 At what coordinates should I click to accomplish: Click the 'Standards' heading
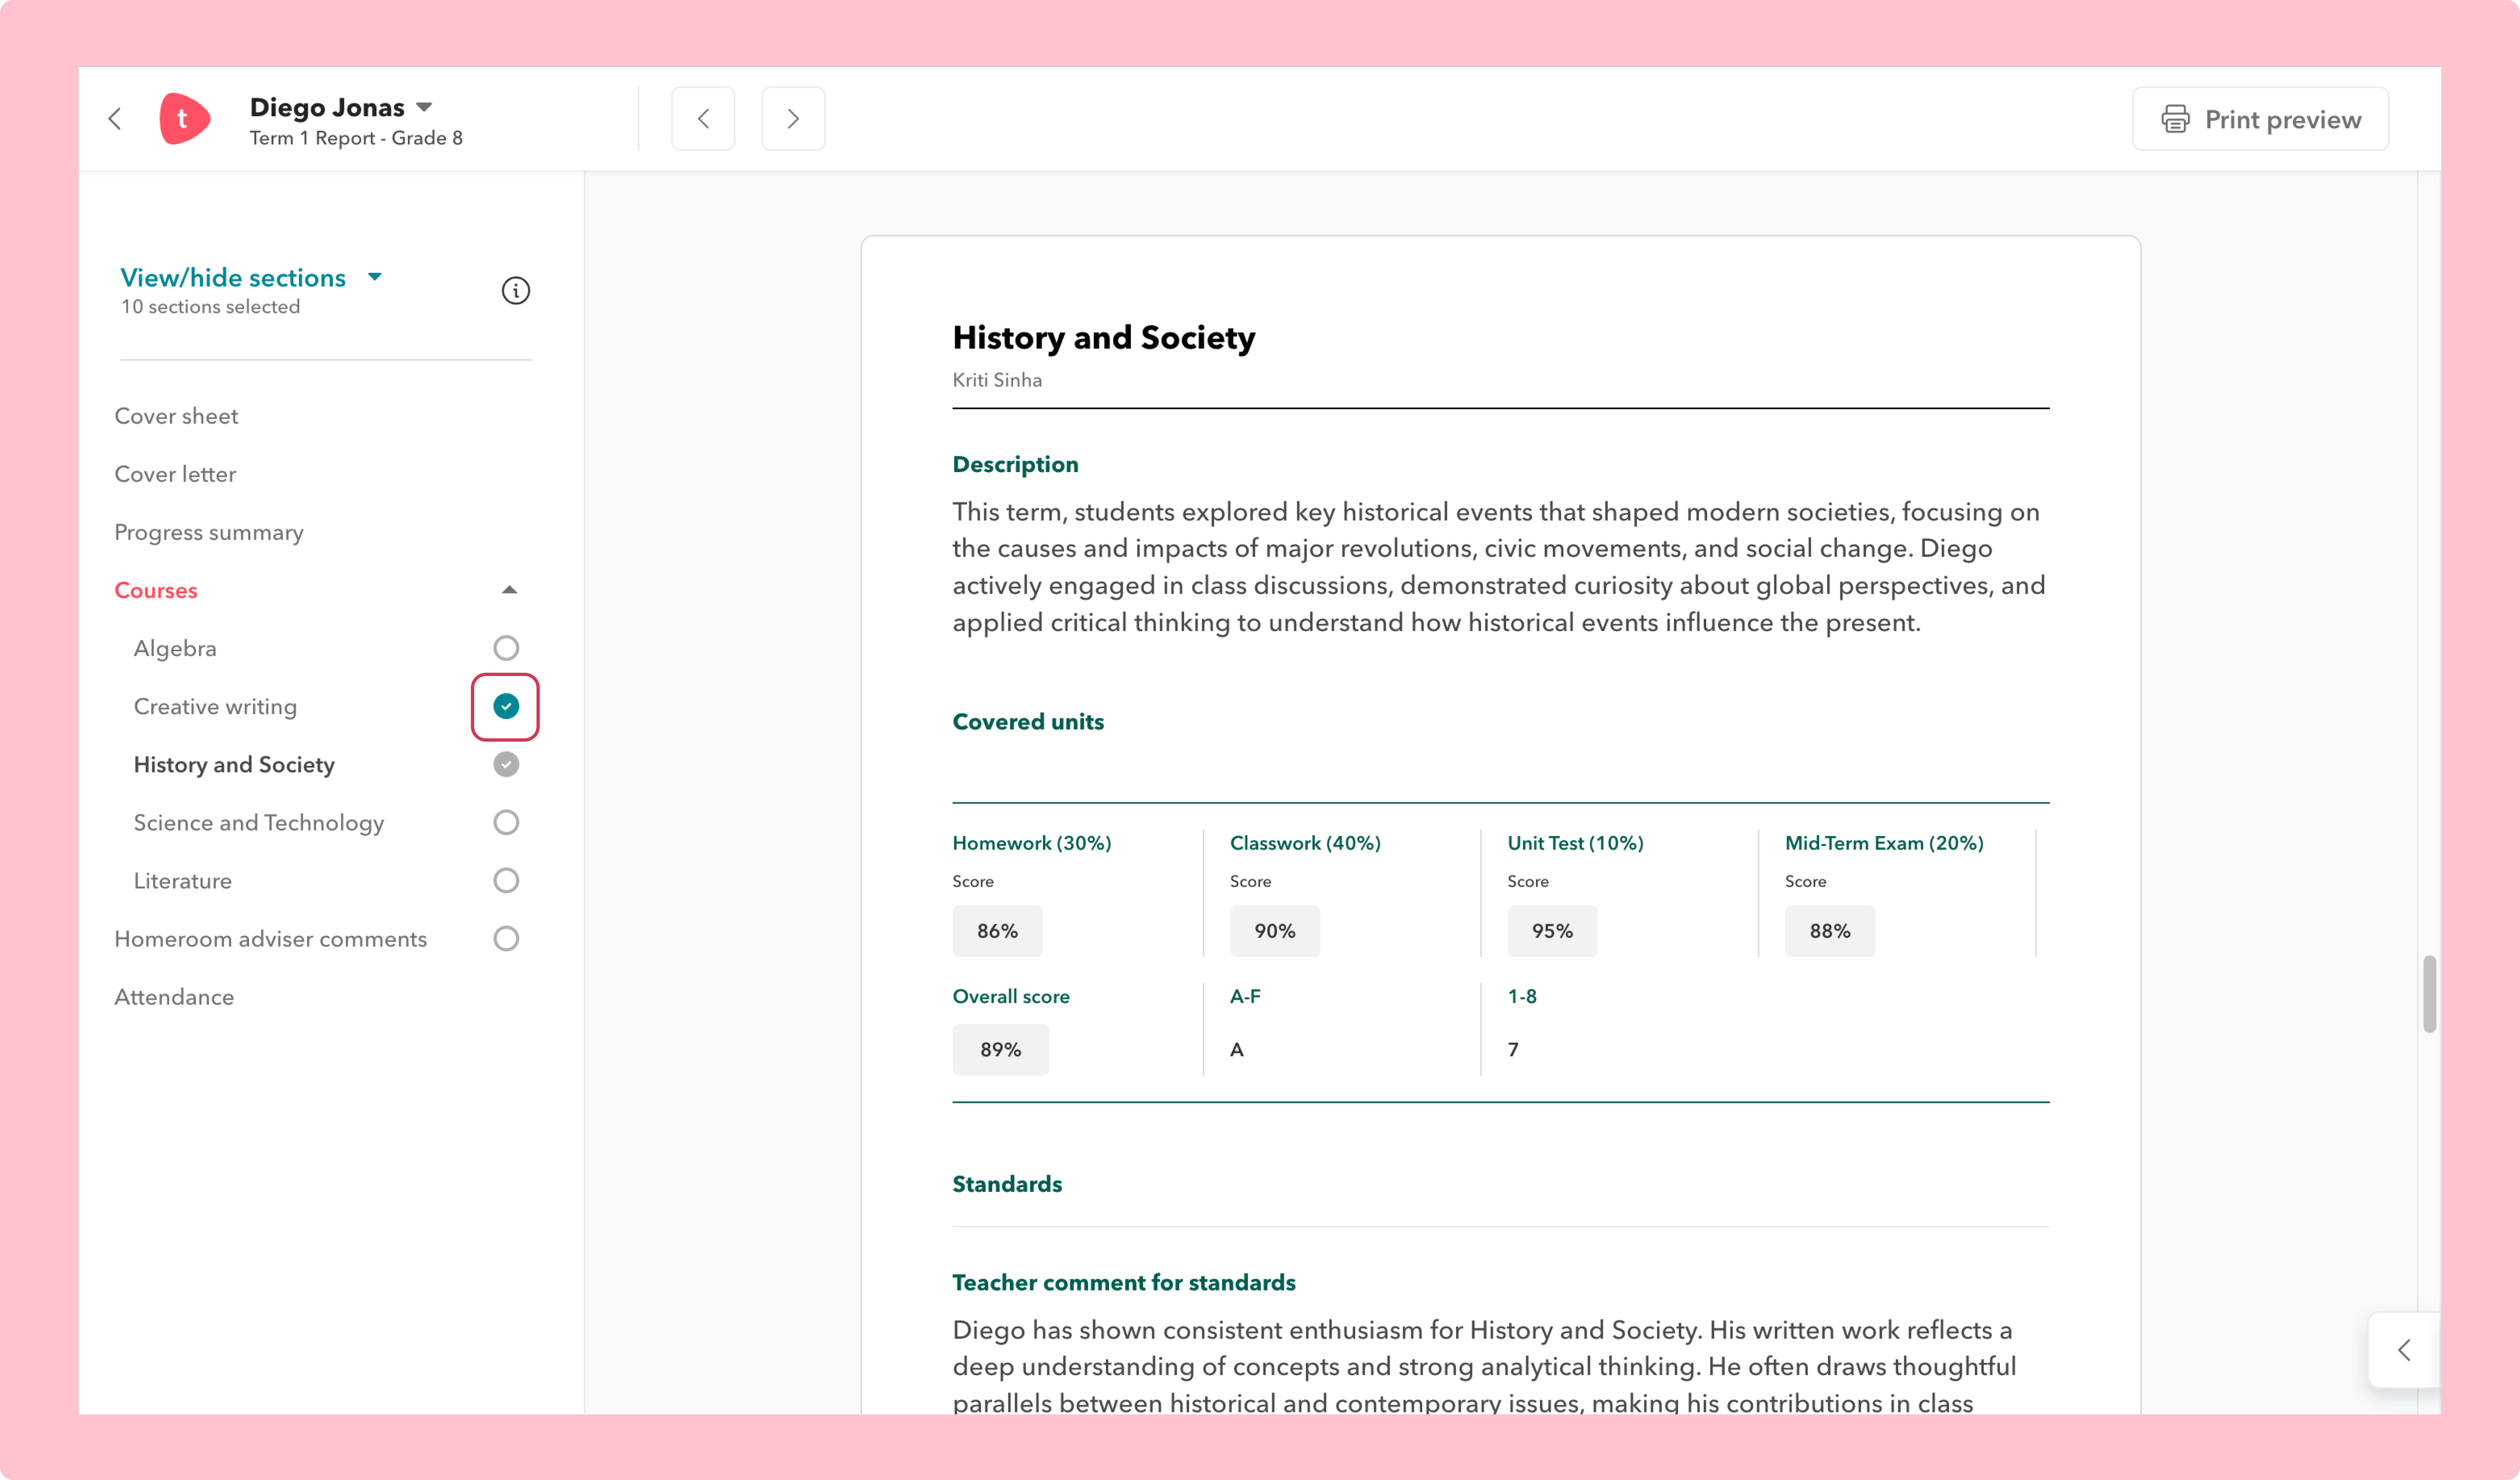click(1007, 1184)
